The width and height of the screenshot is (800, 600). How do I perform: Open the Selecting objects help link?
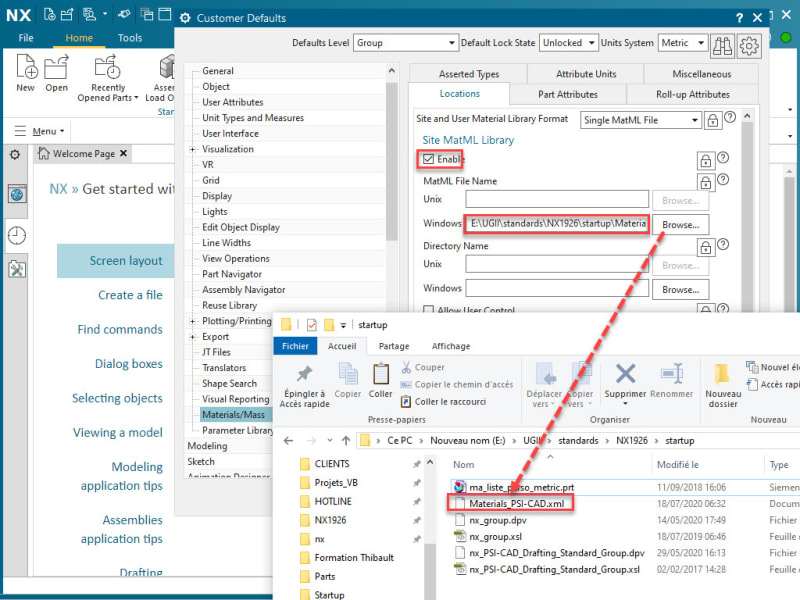[117, 398]
